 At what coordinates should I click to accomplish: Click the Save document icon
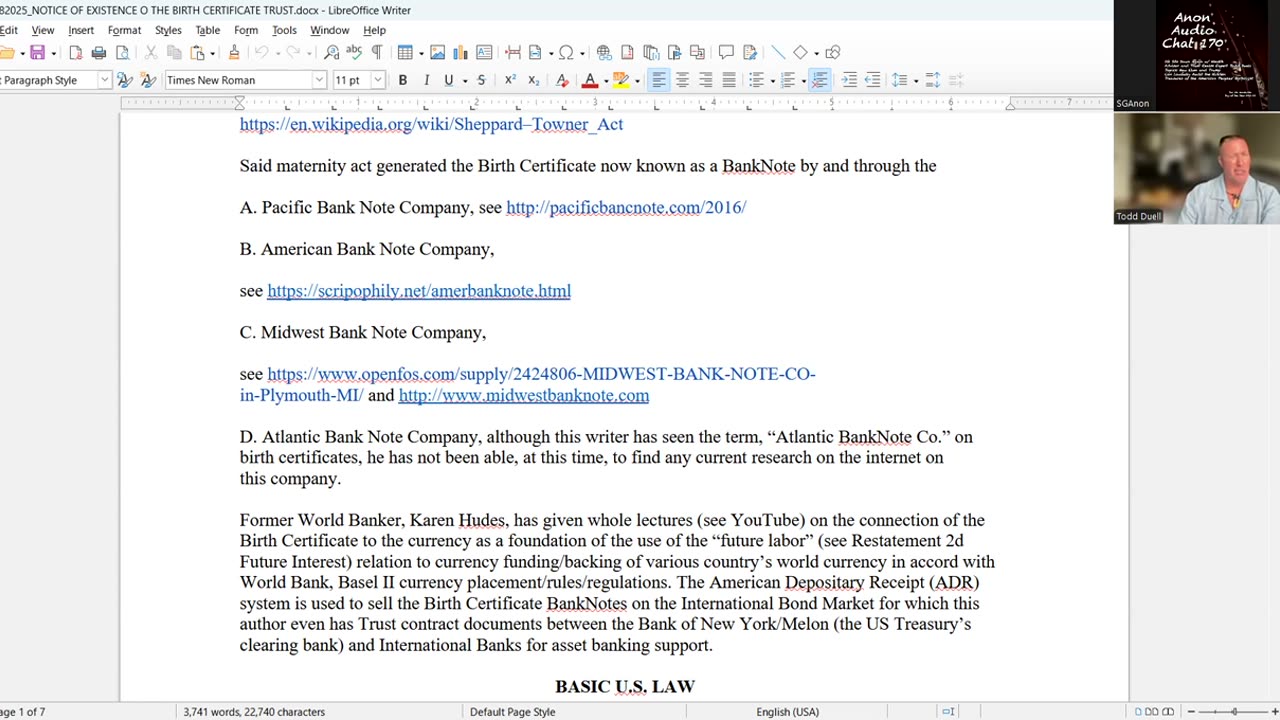[37, 53]
